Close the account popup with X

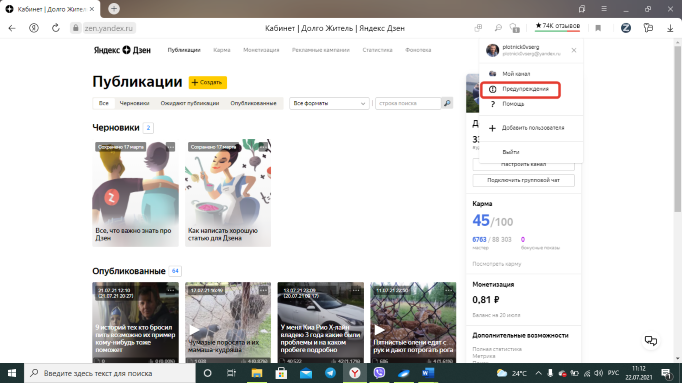coord(574,50)
